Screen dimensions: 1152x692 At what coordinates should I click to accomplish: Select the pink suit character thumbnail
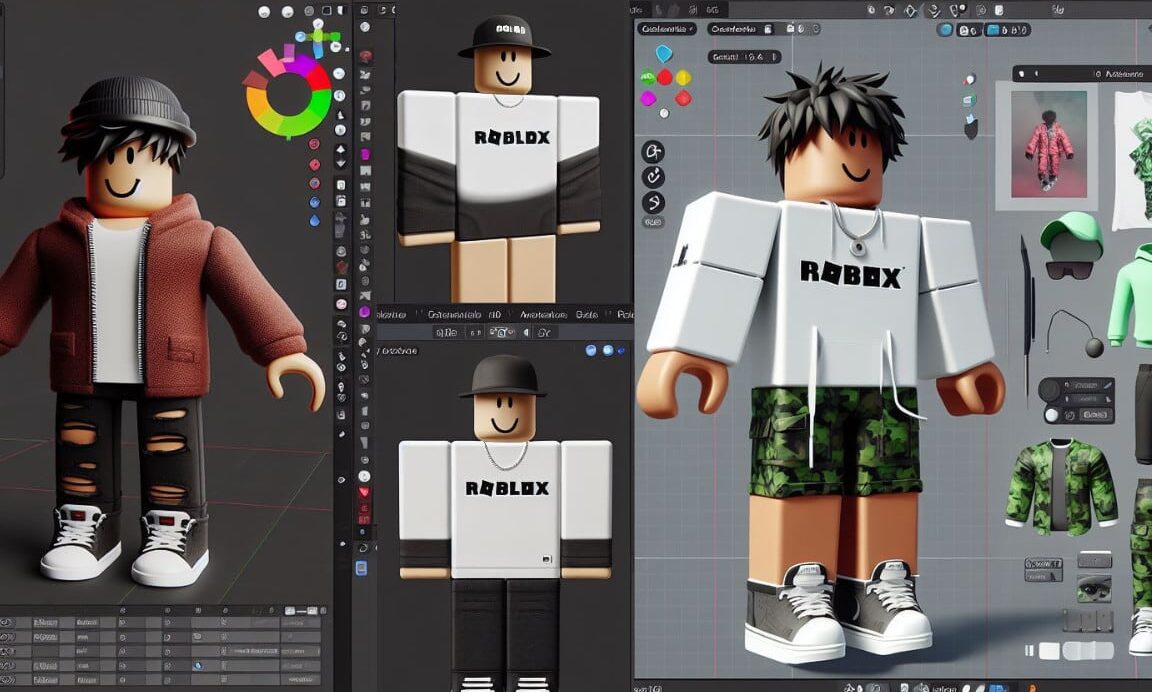pyautogui.click(x=1048, y=145)
